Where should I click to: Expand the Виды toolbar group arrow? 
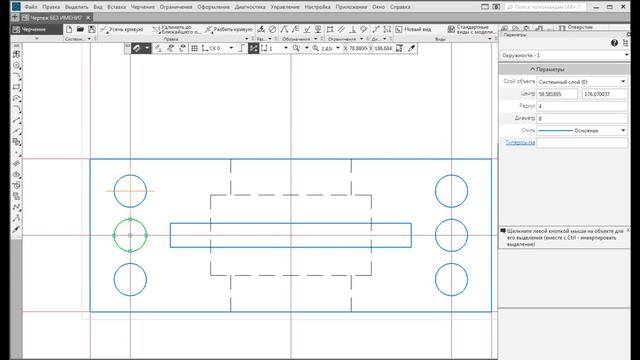pyautogui.click(x=490, y=39)
